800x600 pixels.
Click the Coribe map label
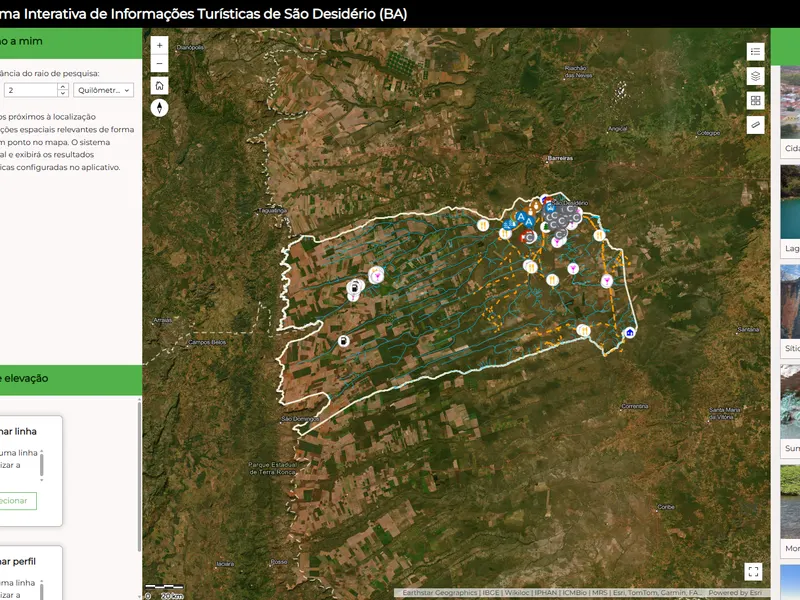pos(666,507)
